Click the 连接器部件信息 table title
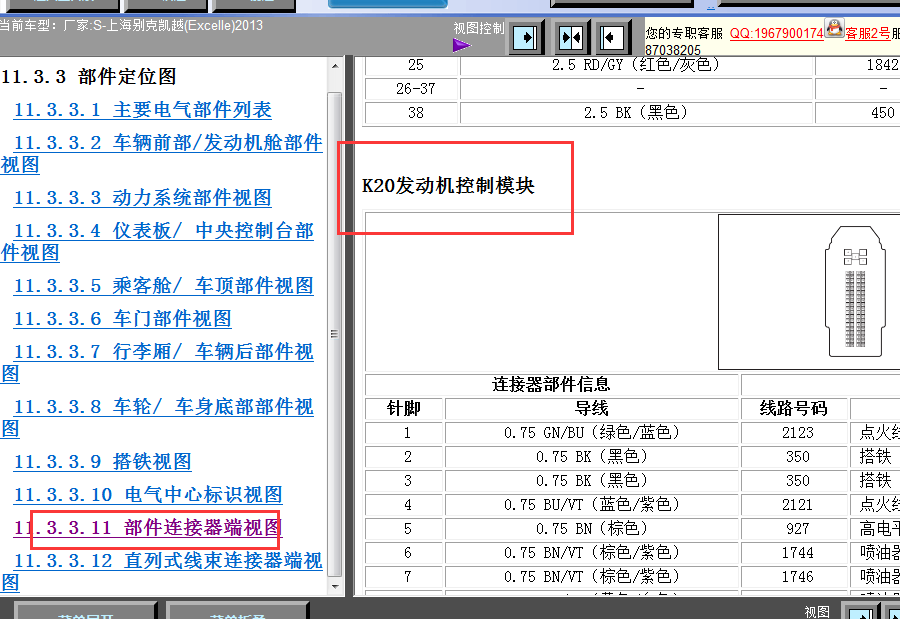Viewport: 900px width, 619px height. [551, 385]
